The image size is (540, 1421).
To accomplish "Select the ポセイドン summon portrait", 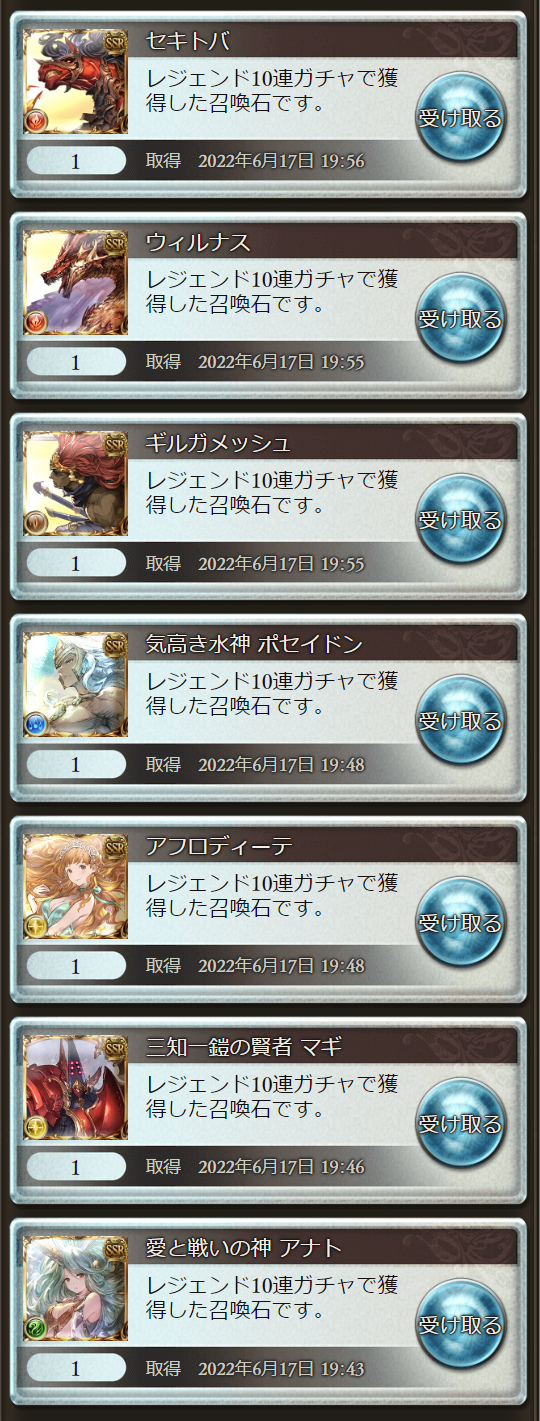I will tap(75, 685).
